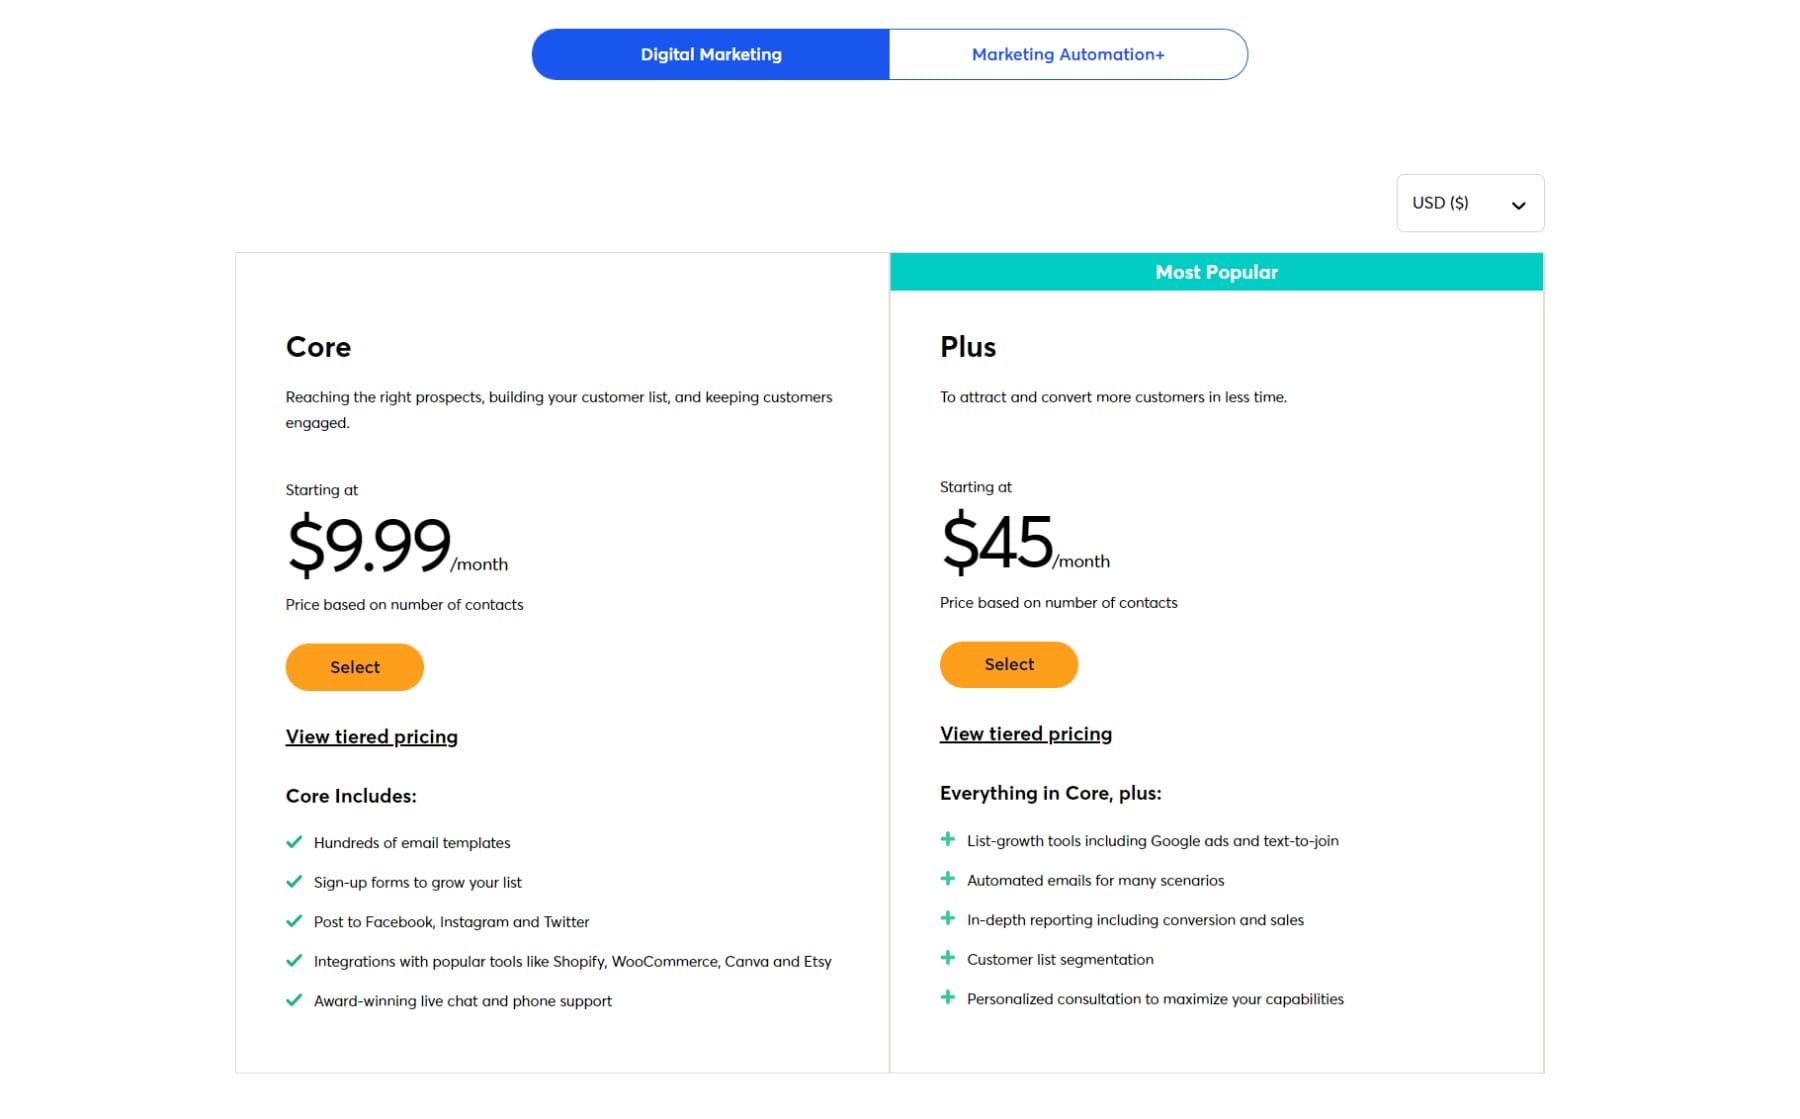Select the Digital Marketing tab
The image size is (1800, 1119).
711,54
